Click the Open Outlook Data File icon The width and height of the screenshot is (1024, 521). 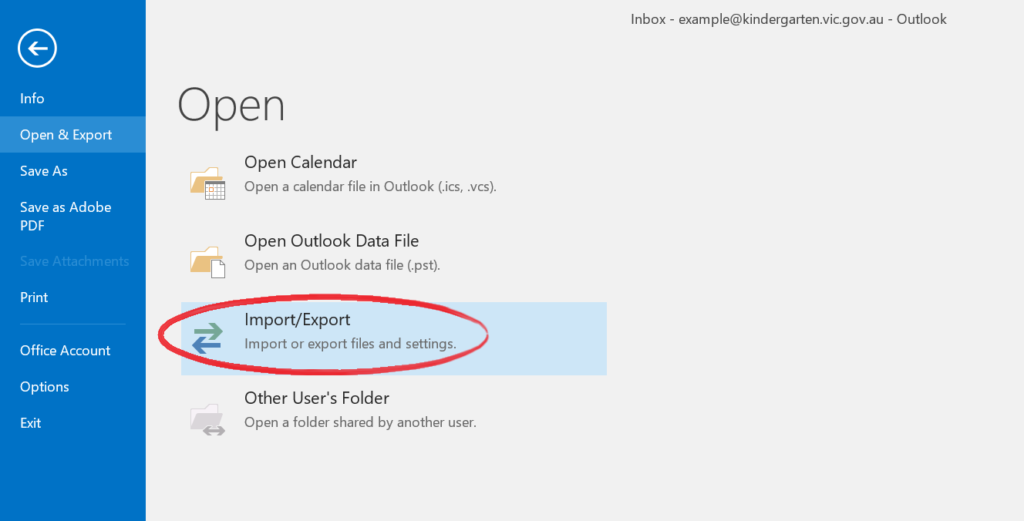pyautogui.click(x=208, y=261)
